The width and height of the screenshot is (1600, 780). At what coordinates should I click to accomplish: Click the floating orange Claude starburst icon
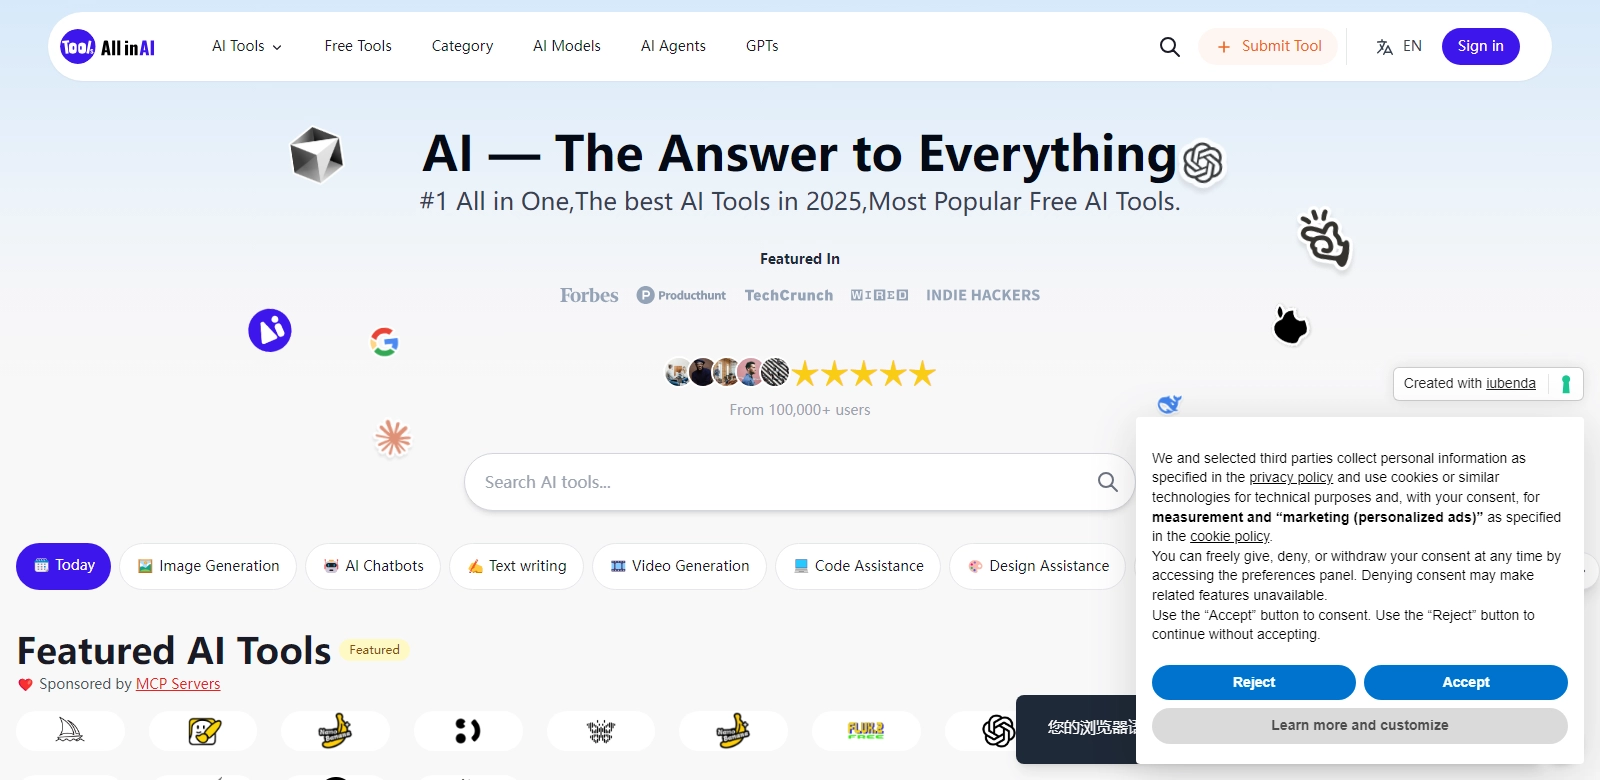(x=393, y=438)
